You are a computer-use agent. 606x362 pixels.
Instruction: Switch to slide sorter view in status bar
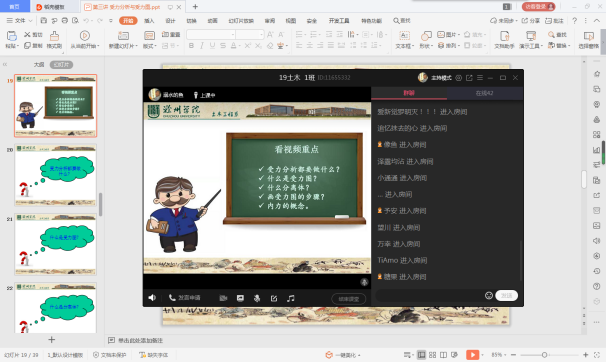pos(432,355)
